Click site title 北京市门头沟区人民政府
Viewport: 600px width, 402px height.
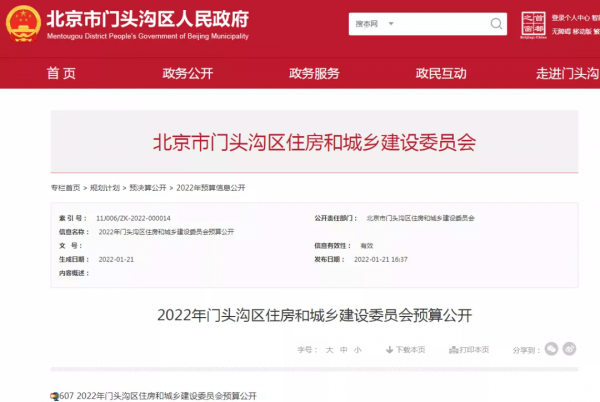[x=148, y=19]
